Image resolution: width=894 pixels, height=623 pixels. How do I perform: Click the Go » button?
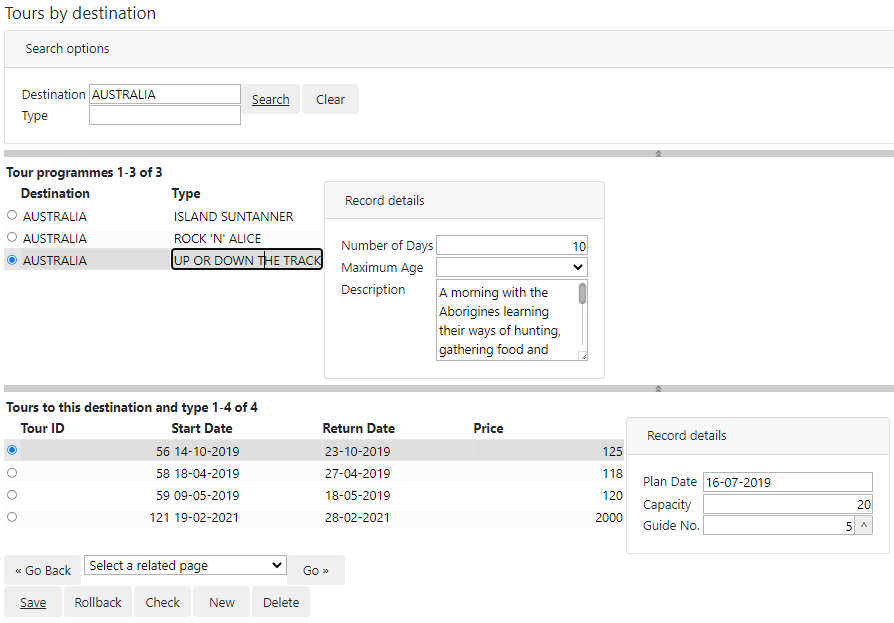[316, 570]
